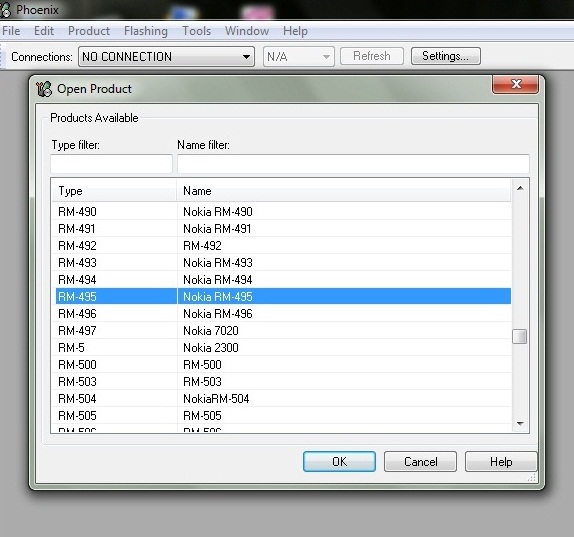The height and width of the screenshot is (537, 574).
Task: Close the Open Product dialog
Action: point(515,84)
